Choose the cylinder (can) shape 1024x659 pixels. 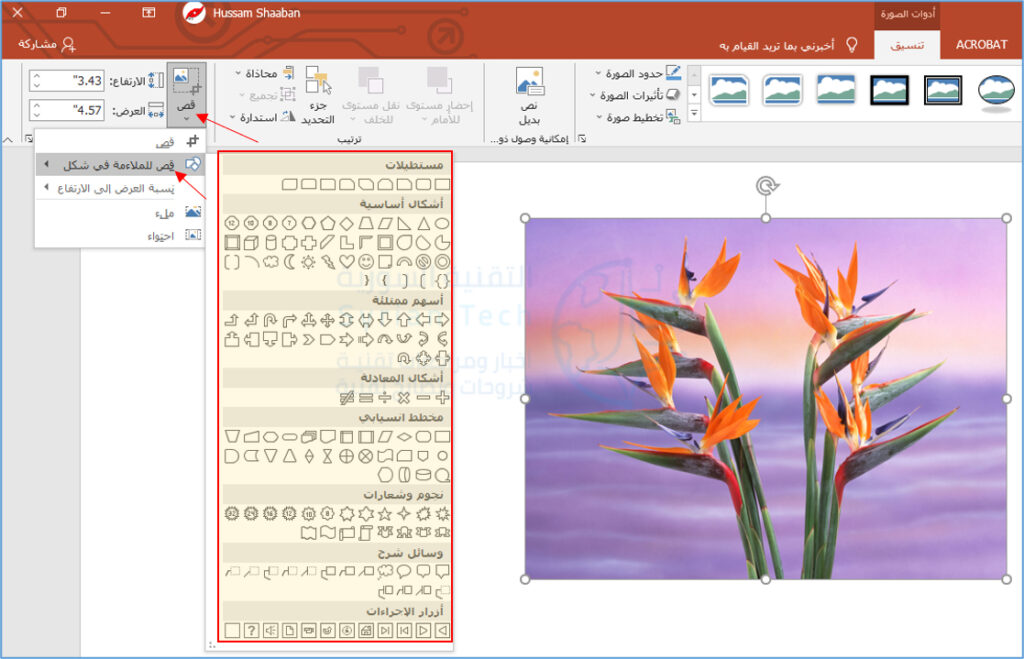270,243
